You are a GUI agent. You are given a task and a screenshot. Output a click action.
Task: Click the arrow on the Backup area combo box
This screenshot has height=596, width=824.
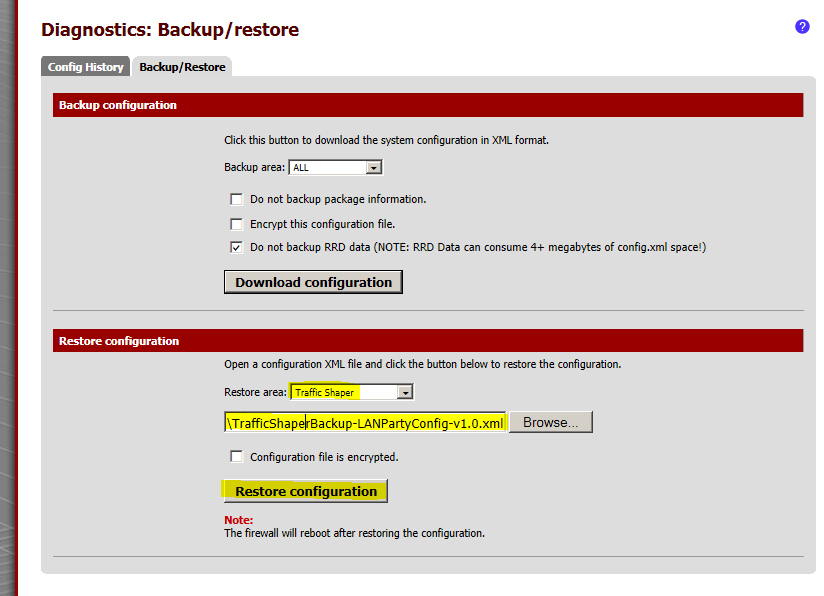tap(374, 168)
